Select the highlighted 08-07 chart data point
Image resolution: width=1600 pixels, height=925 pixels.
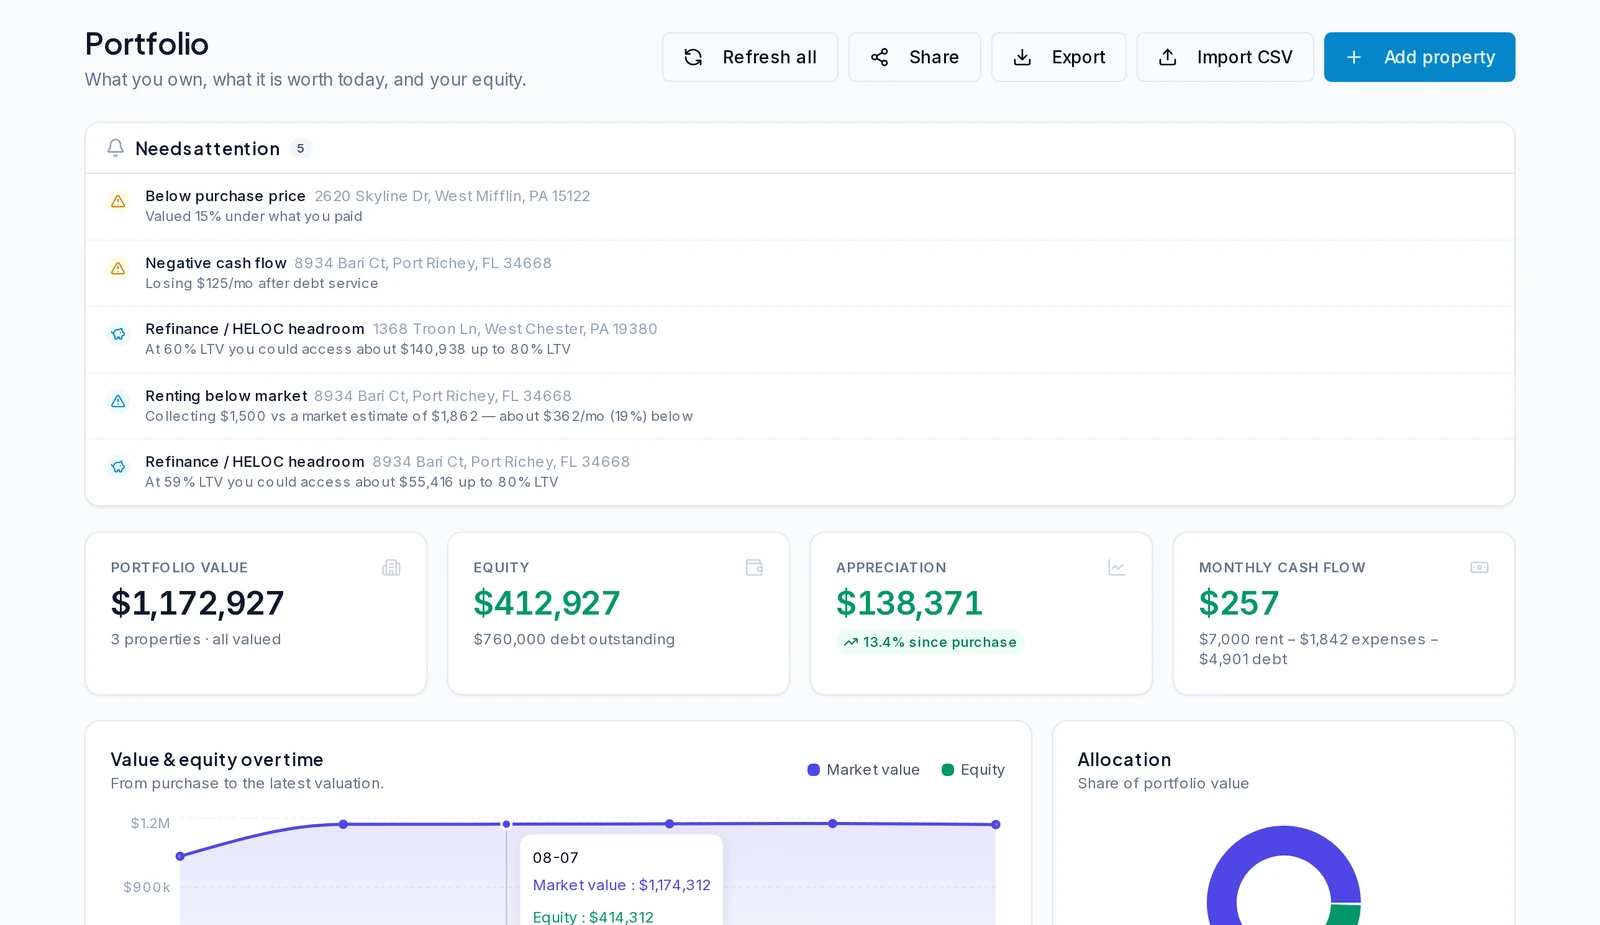click(506, 824)
